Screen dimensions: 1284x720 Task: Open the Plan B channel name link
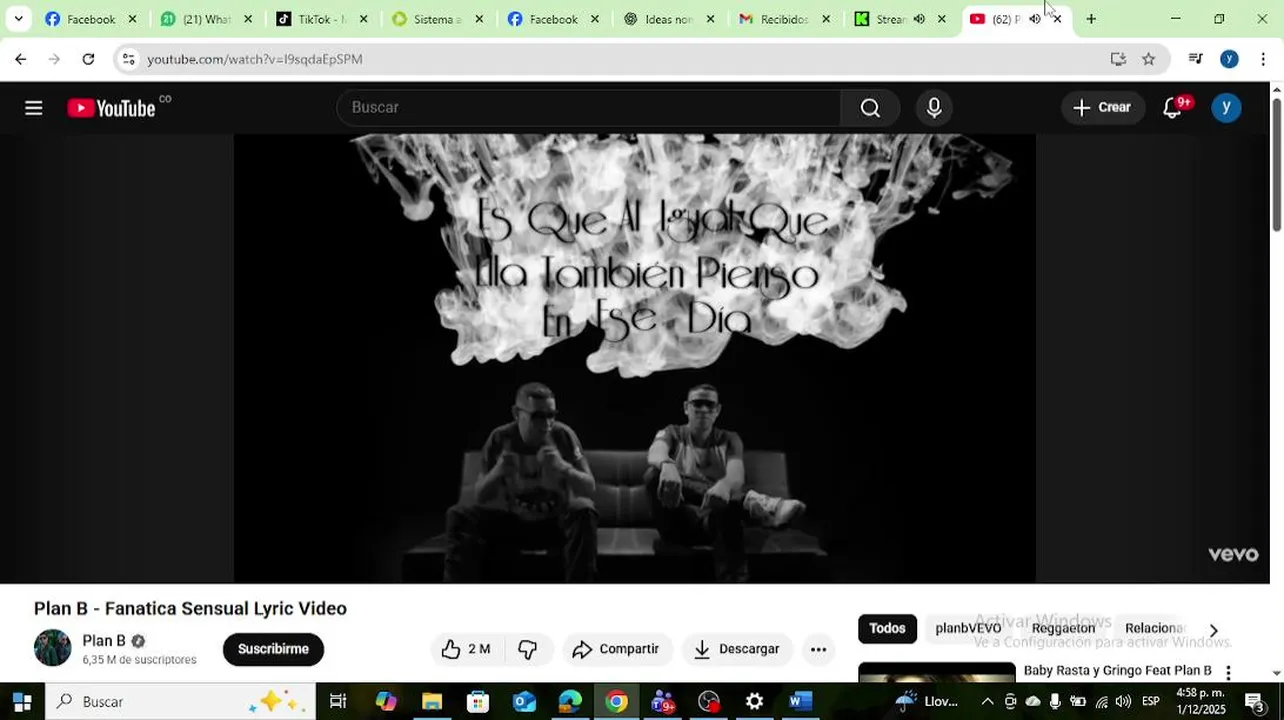tap(104, 641)
